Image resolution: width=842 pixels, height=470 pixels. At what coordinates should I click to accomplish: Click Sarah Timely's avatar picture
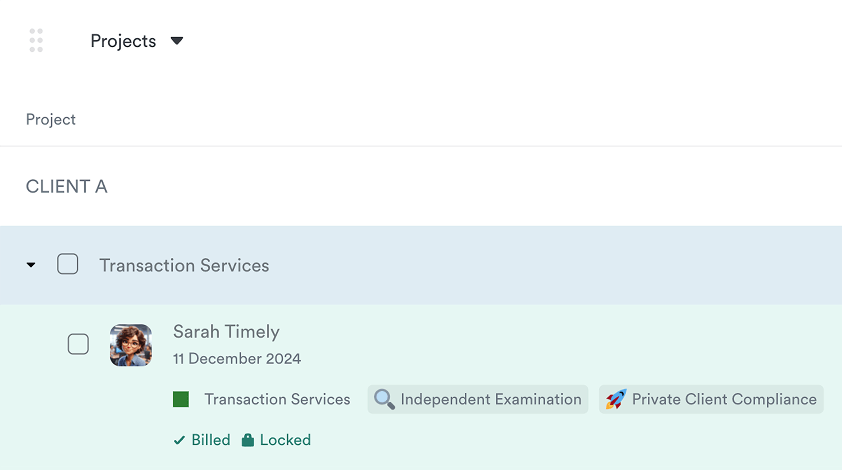(x=131, y=345)
